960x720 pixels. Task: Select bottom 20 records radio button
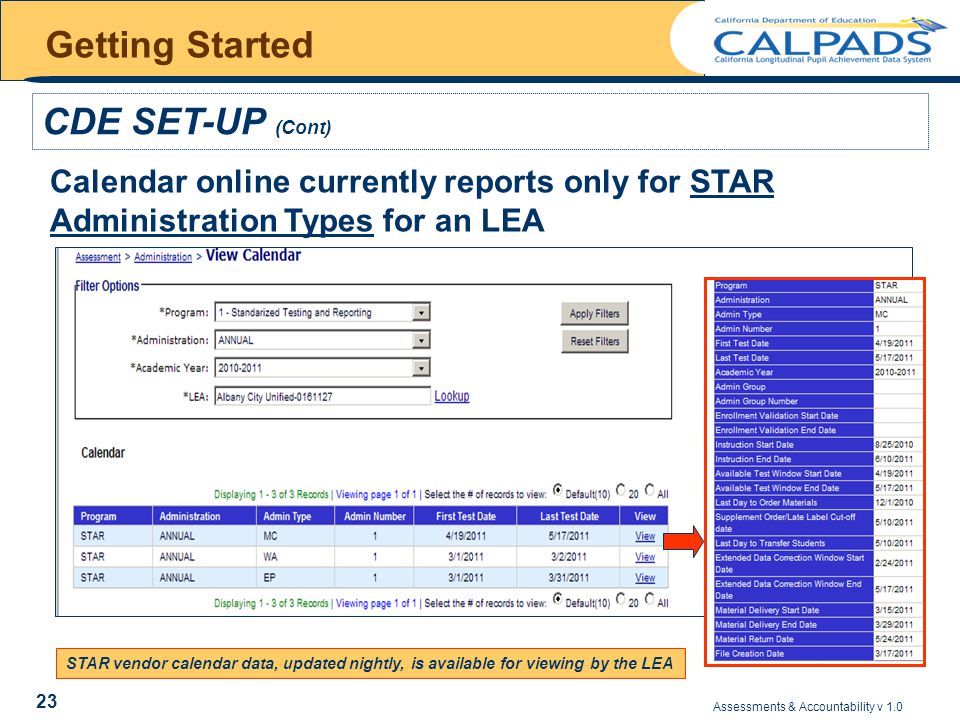click(x=621, y=599)
